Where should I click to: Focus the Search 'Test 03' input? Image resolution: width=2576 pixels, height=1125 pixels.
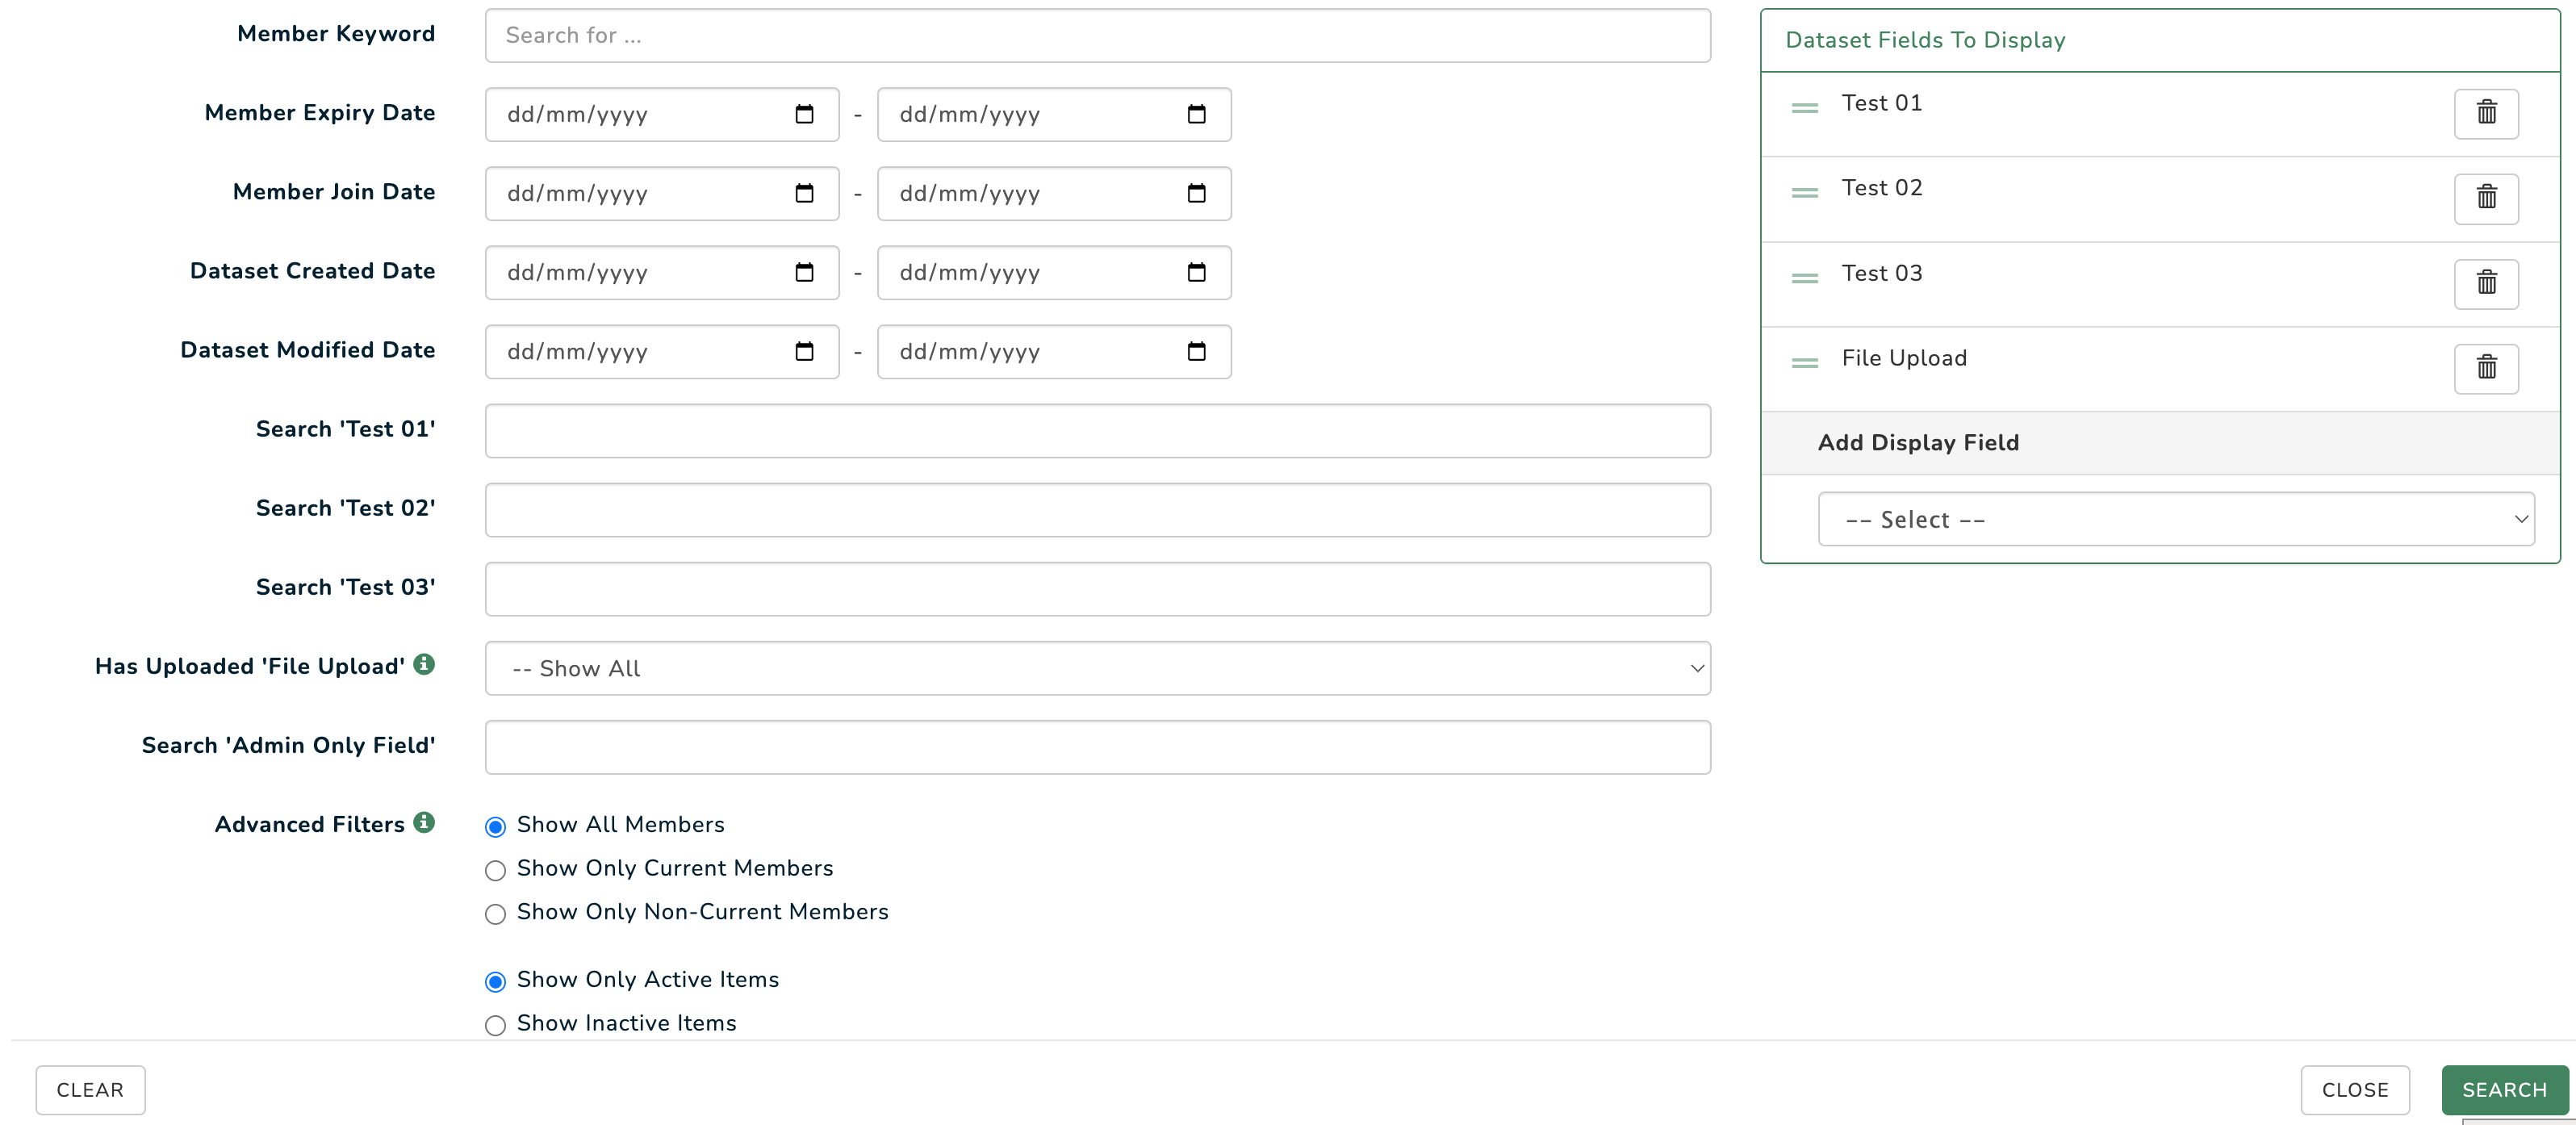click(1097, 589)
